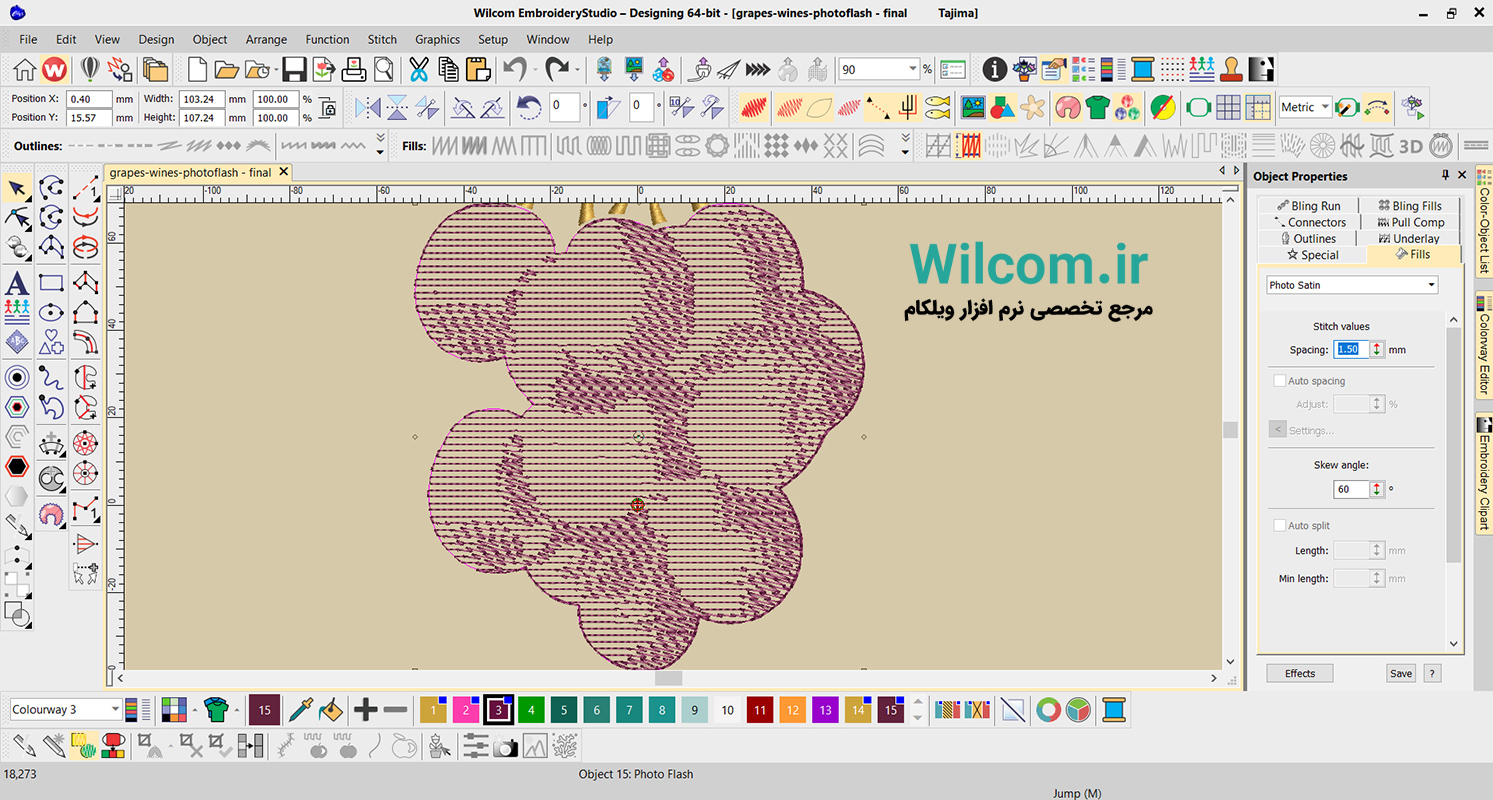Toggle the show bitmap picture icon

(972, 107)
